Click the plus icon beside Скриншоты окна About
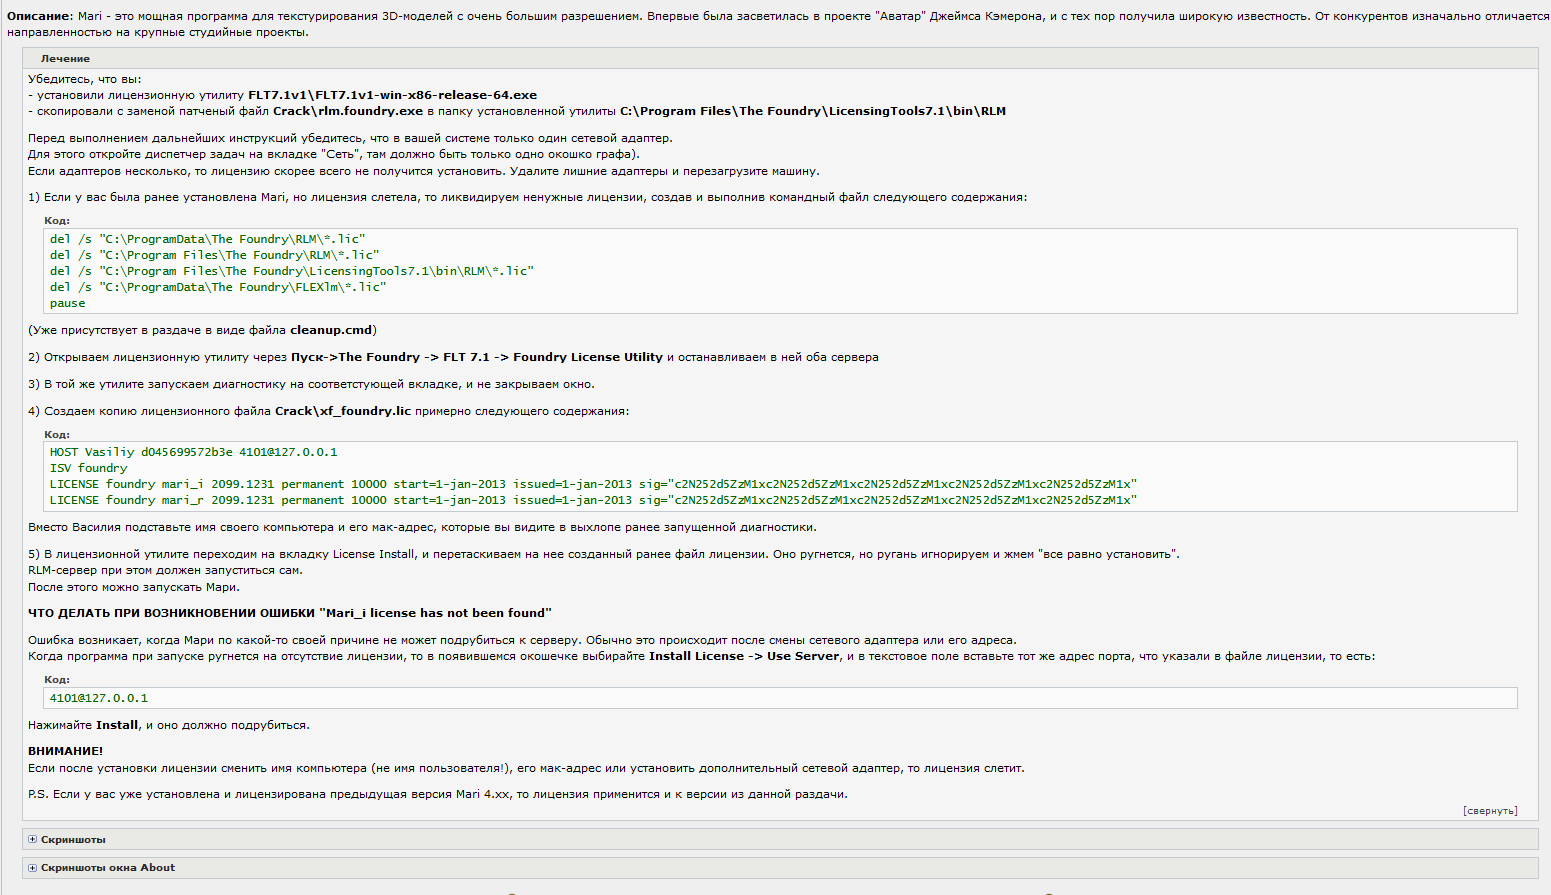The width and height of the screenshot is (1551, 895). pos(33,868)
